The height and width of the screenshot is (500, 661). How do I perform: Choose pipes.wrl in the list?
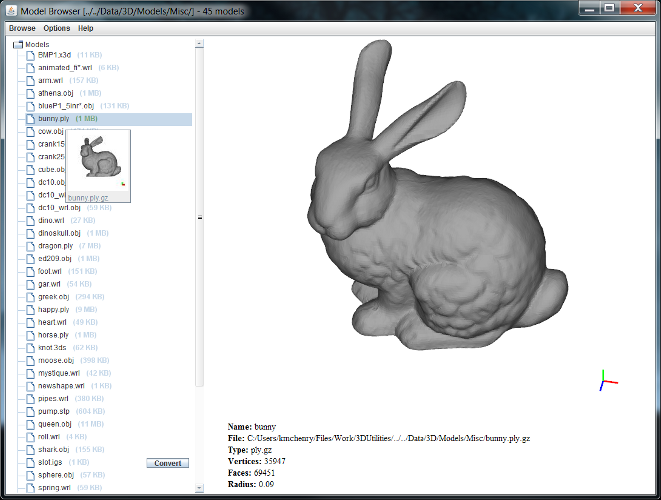click(x=53, y=399)
